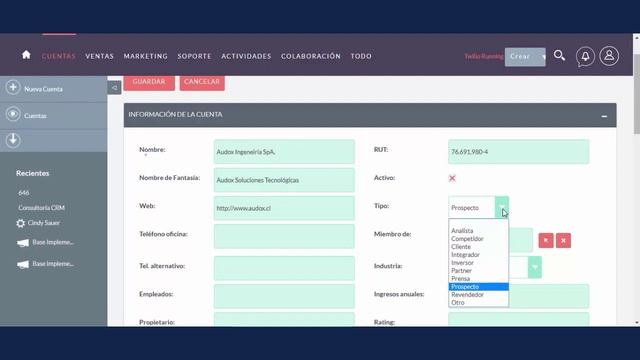Click the second Base Impleme megaphone icon
The height and width of the screenshot is (360, 640).
click(23, 264)
